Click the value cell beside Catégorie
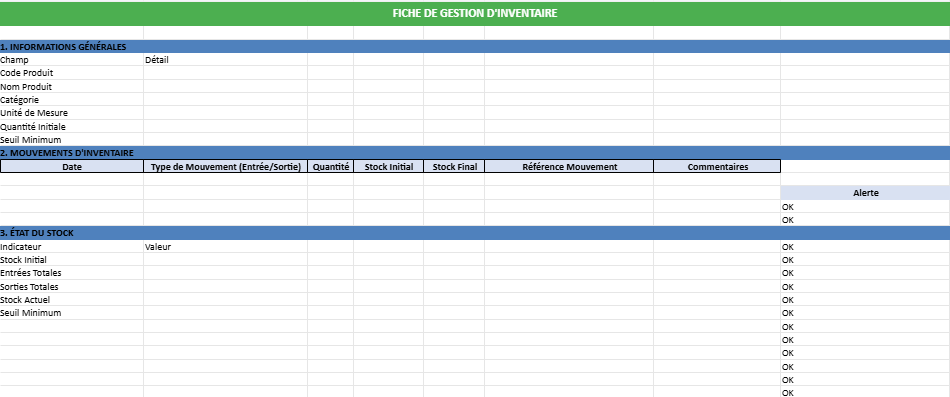 tap(225, 99)
